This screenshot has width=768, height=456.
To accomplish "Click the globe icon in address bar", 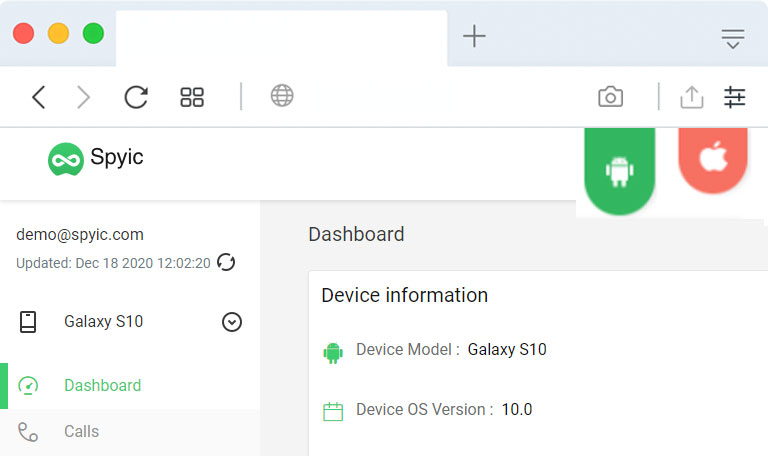I will click(x=282, y=96).
